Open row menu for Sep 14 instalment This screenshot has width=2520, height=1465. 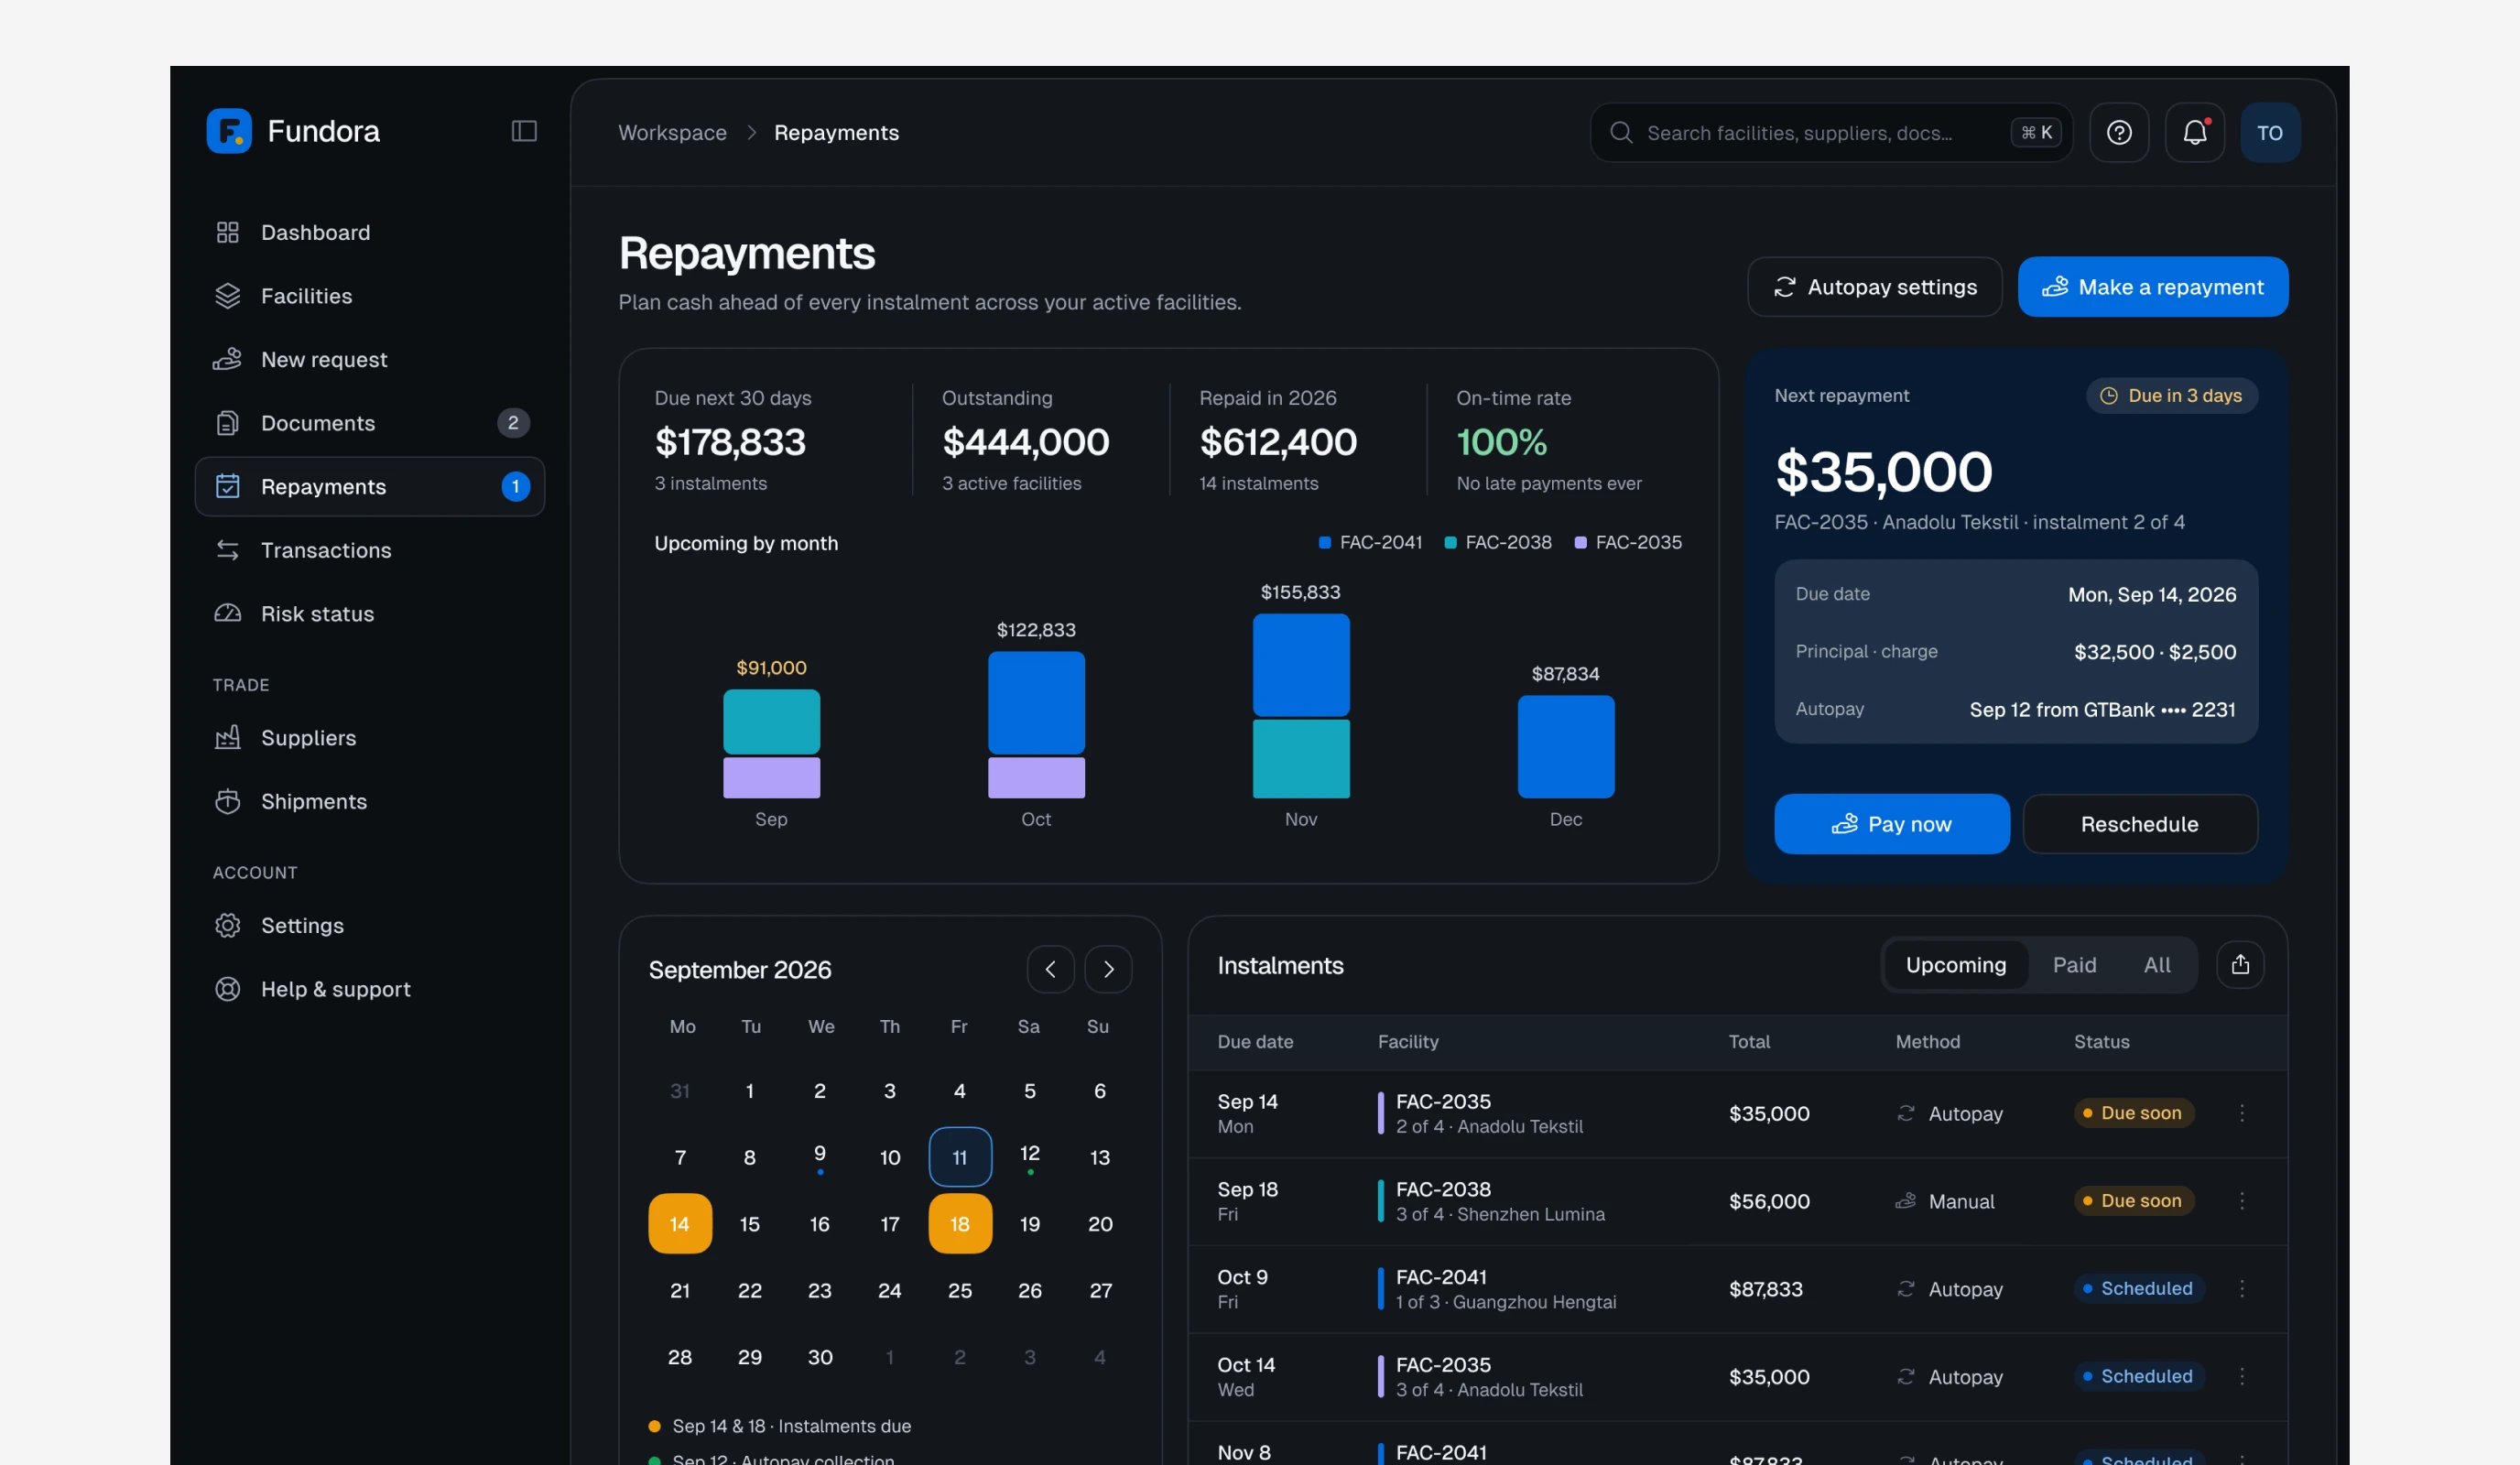point(2241,1113)
